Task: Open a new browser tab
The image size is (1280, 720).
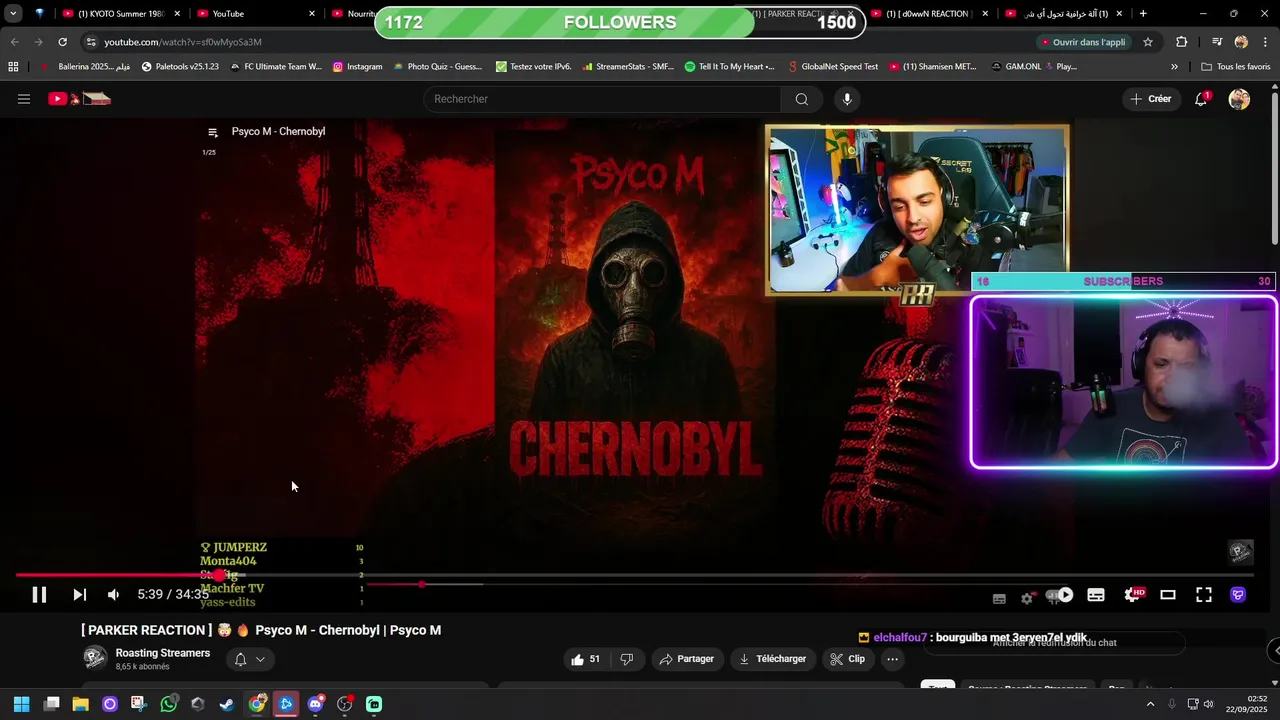Action: [x=1143, y=14]
